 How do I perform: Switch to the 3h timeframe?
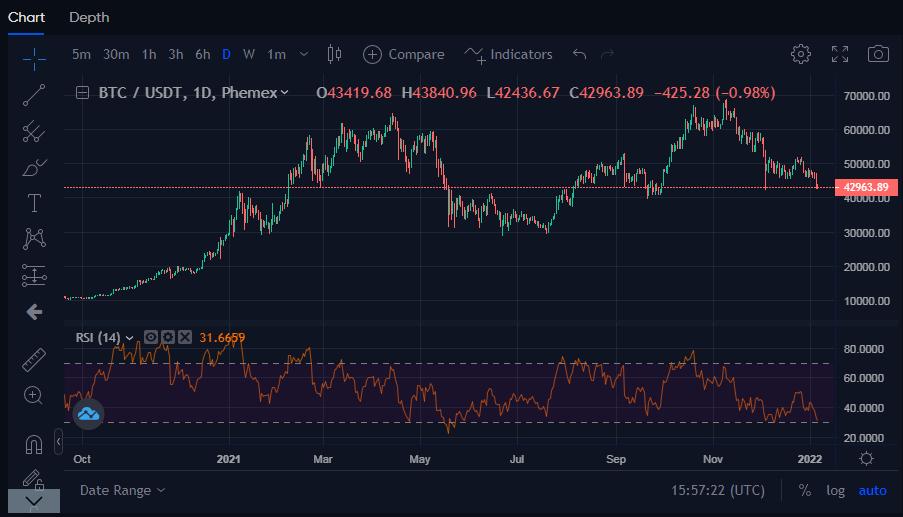(176, 54)
